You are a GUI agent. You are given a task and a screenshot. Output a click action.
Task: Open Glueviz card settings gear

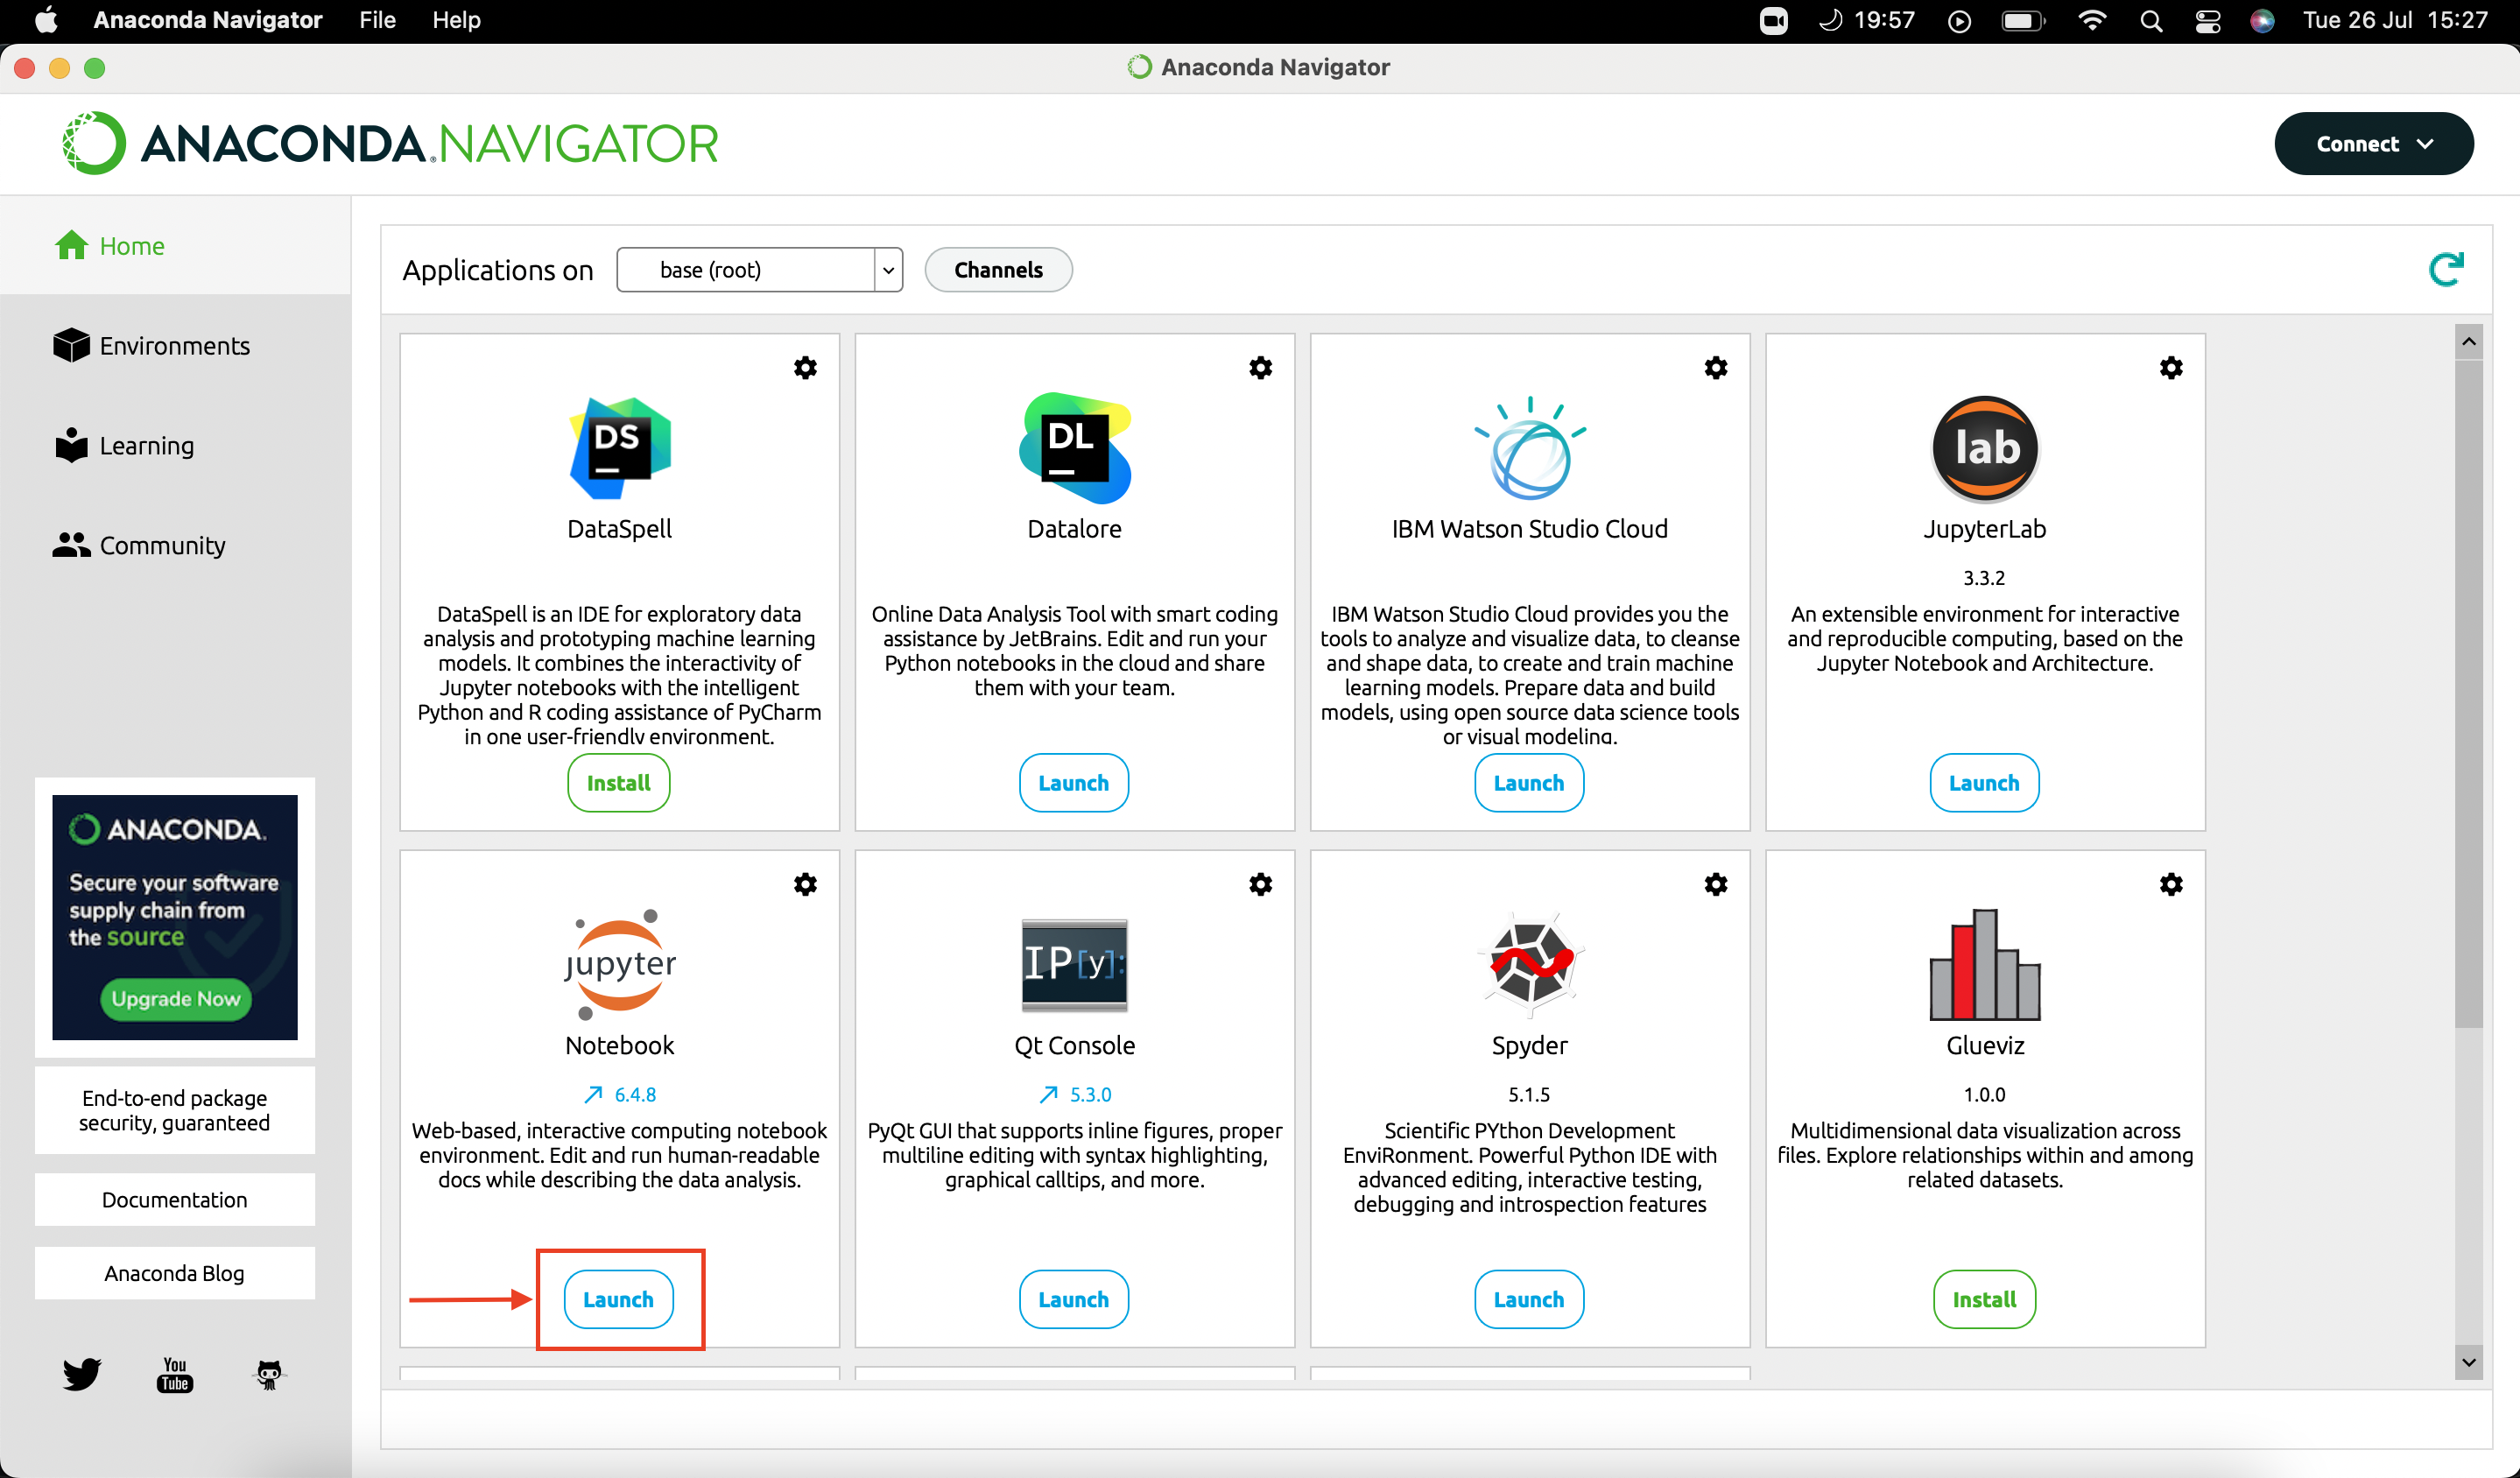[x=2171, y=884]
